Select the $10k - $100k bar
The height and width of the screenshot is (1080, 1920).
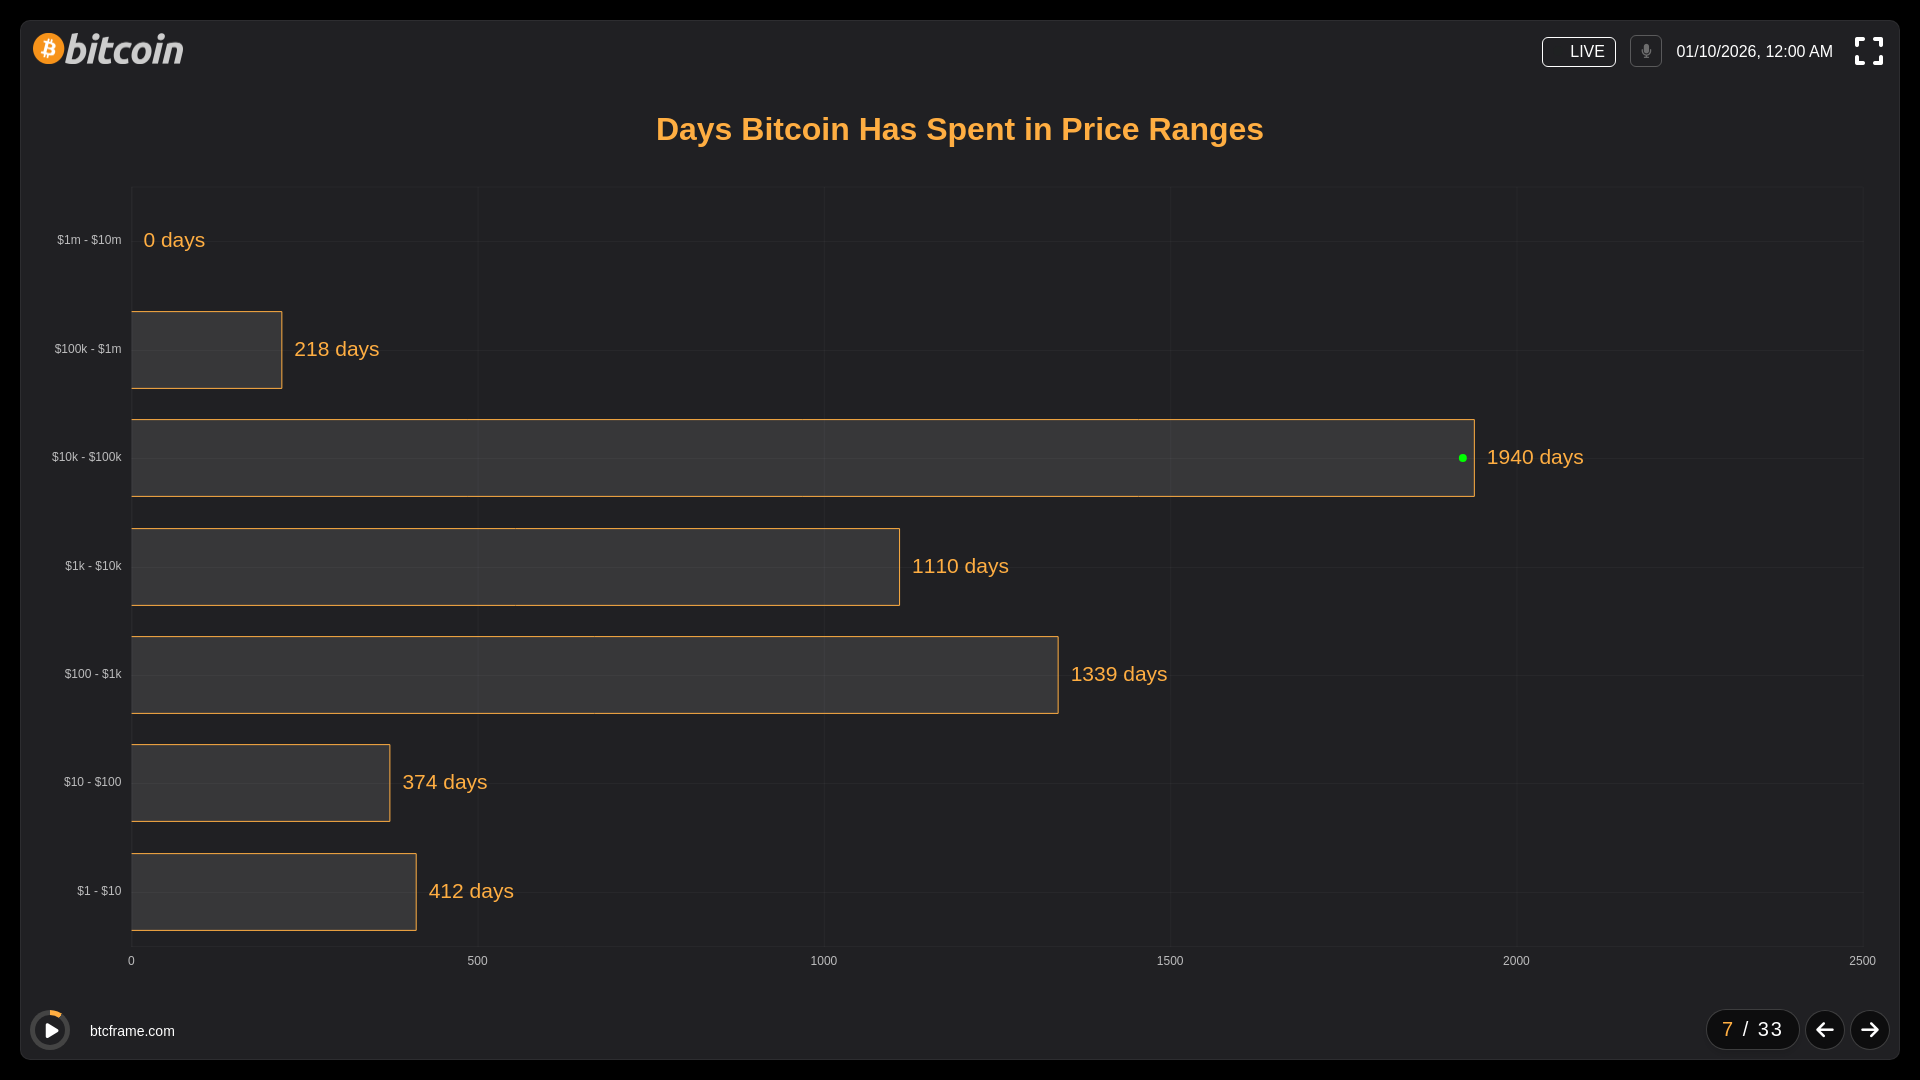pyautogui.click(x=800, y=458)
